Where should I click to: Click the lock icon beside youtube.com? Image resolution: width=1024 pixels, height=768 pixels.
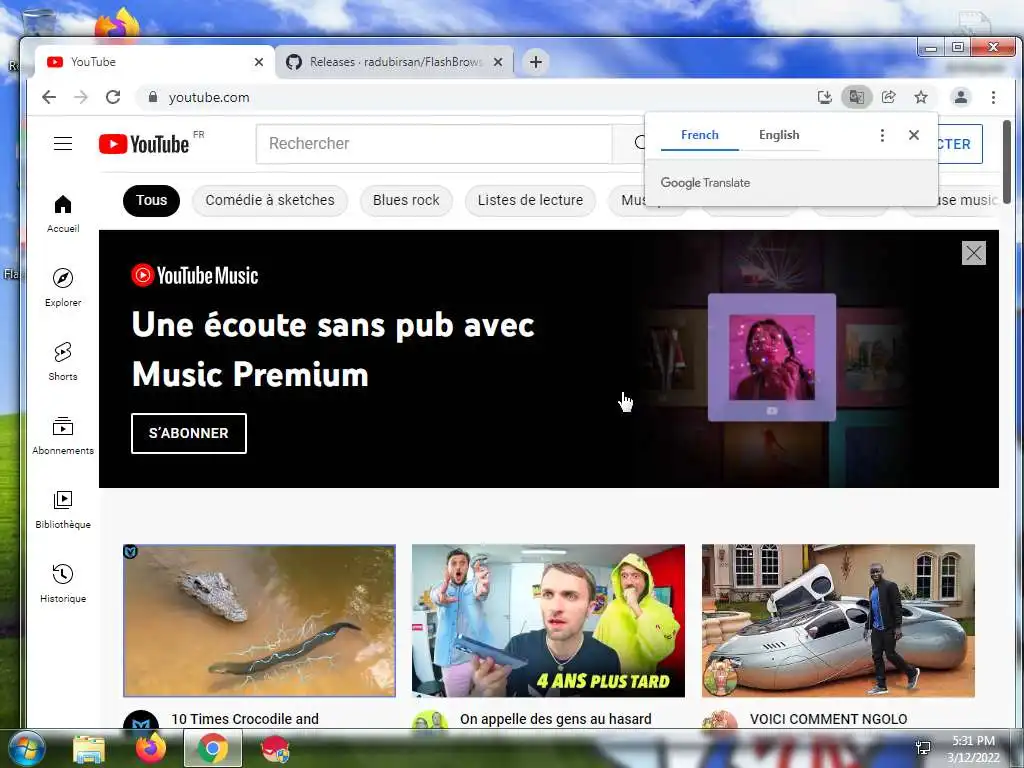click(x=153, y=97)
